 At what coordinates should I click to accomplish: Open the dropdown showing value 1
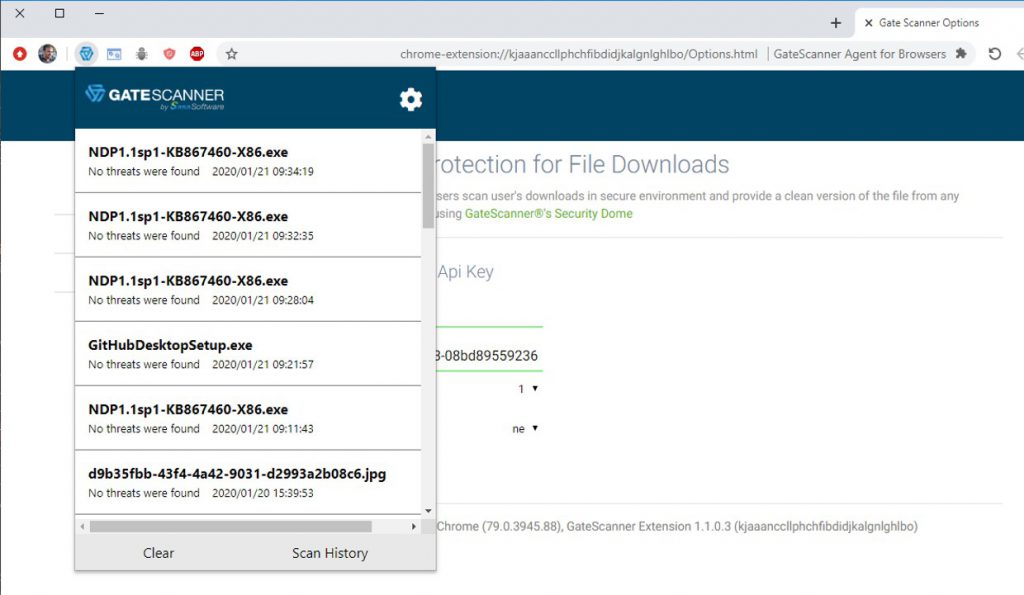click(528, 389)
